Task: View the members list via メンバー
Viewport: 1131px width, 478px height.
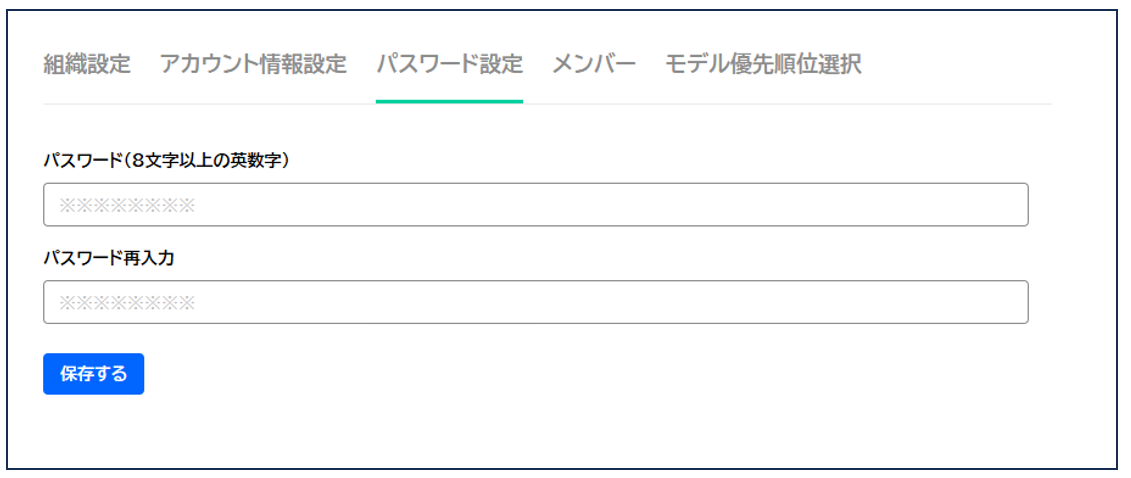Action: [594, 65]
